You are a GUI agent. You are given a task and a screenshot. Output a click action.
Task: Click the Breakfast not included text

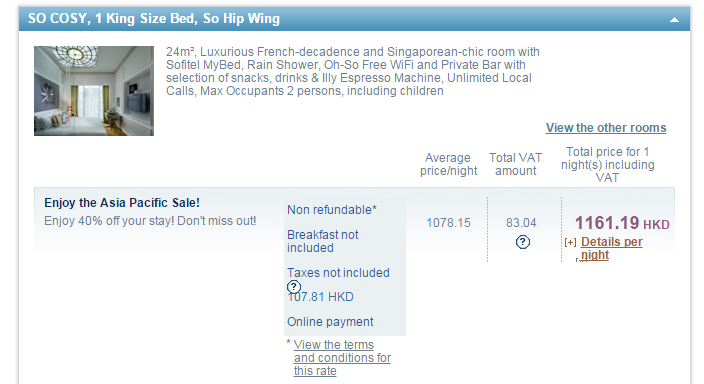[x=323, y=241]
